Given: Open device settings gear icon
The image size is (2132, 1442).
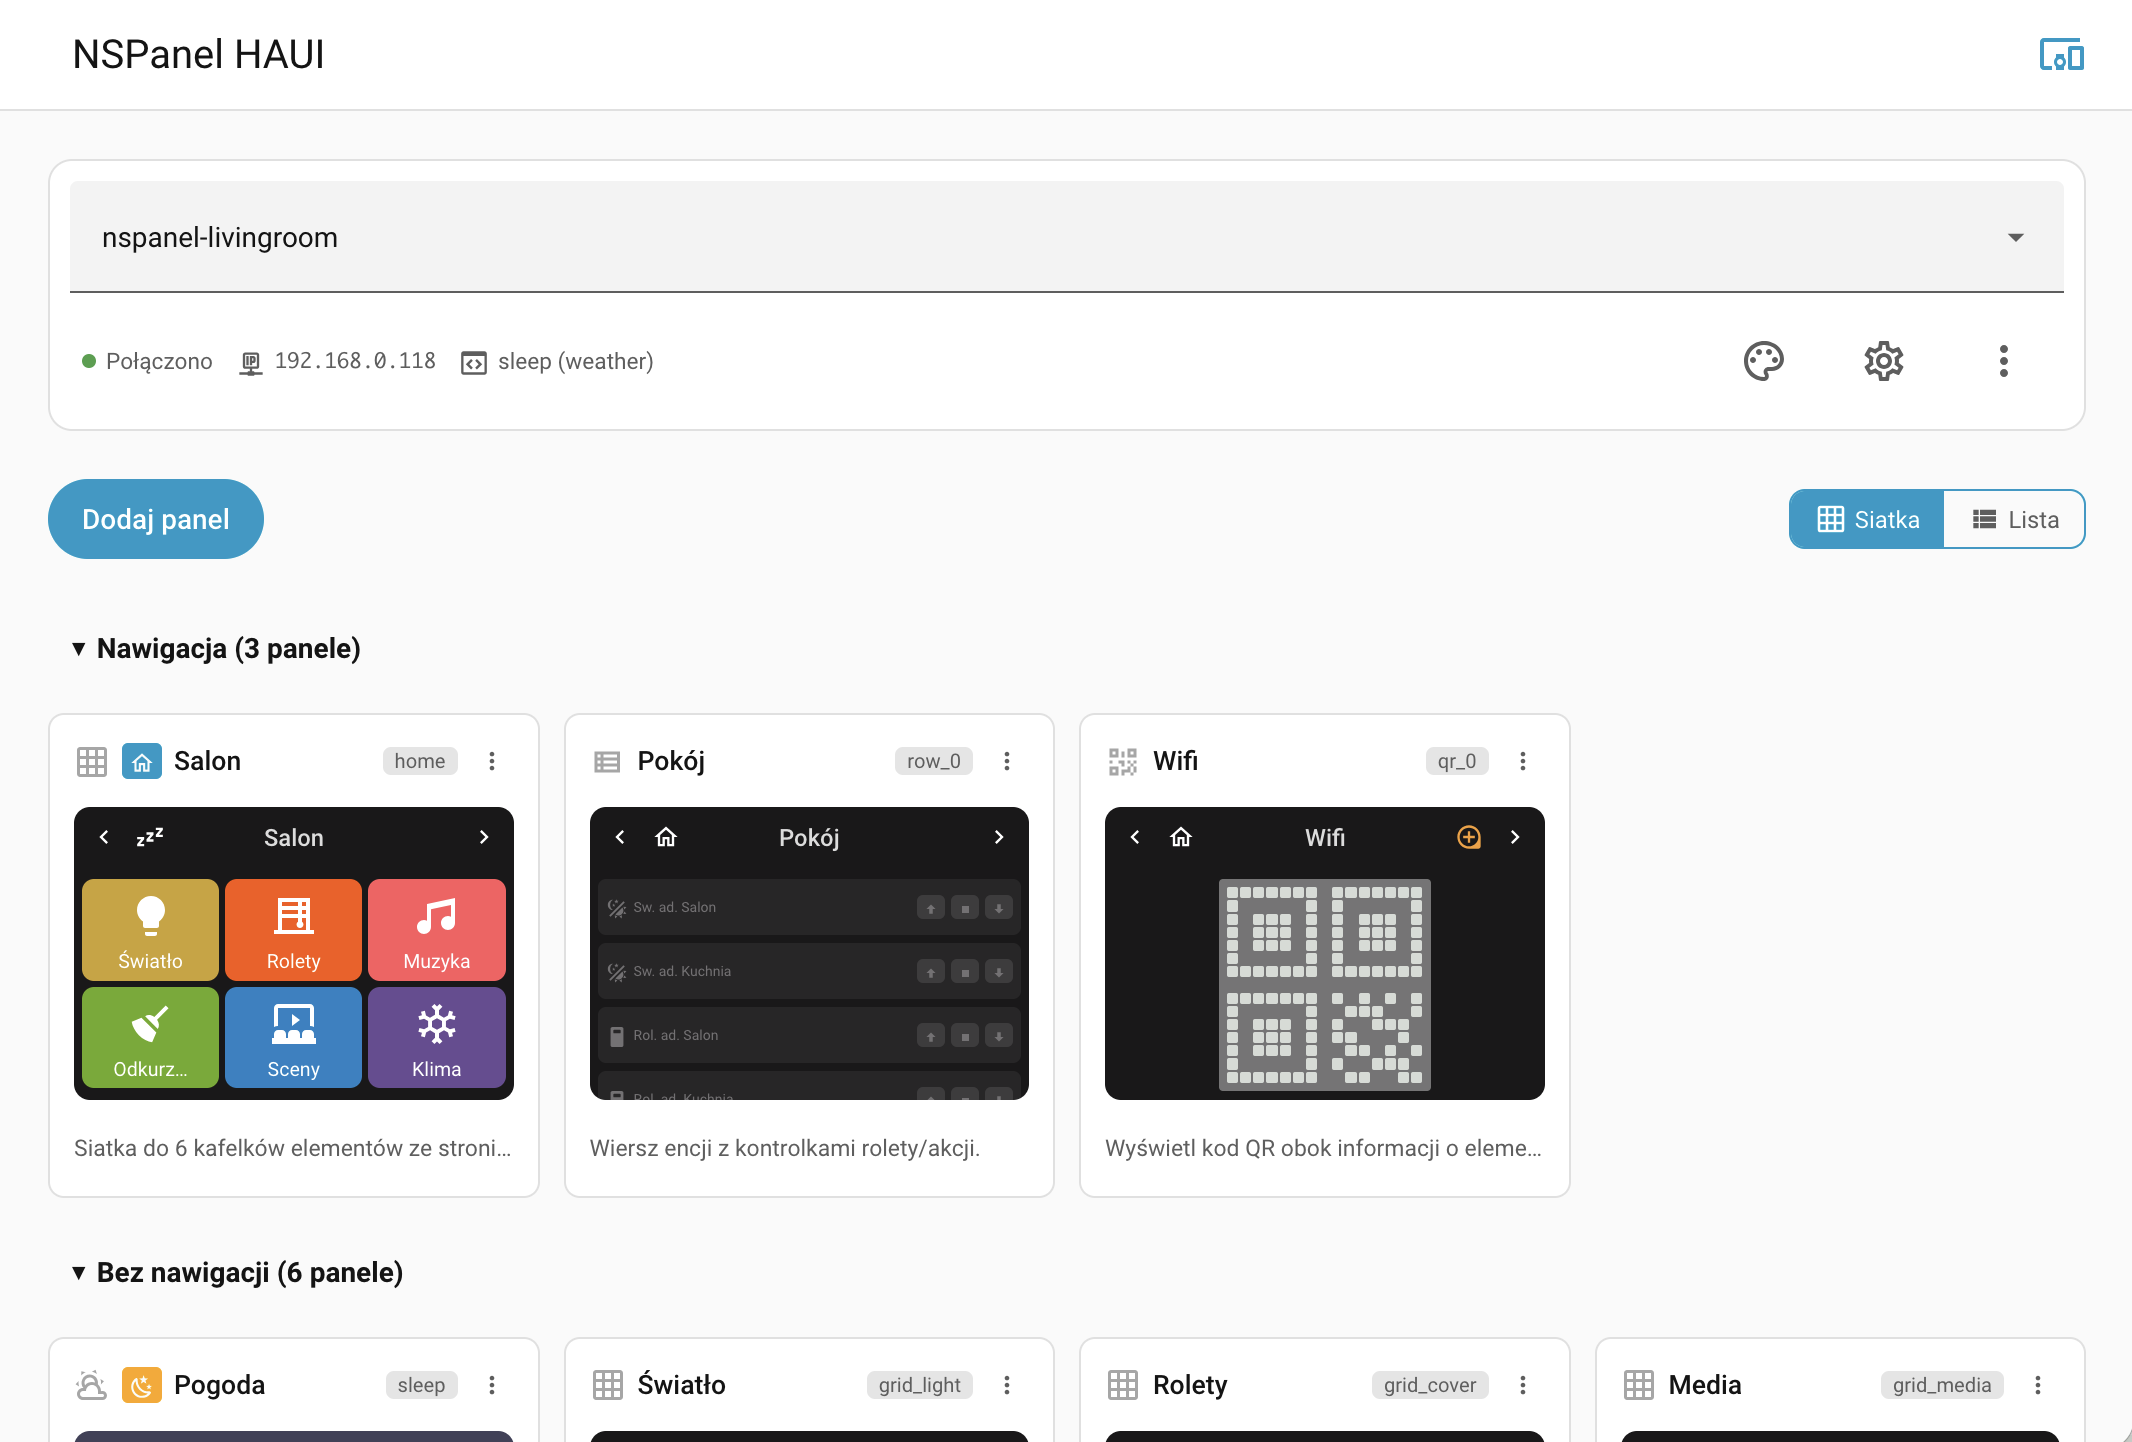Looking at the screenshot, I should [1883, 361].
